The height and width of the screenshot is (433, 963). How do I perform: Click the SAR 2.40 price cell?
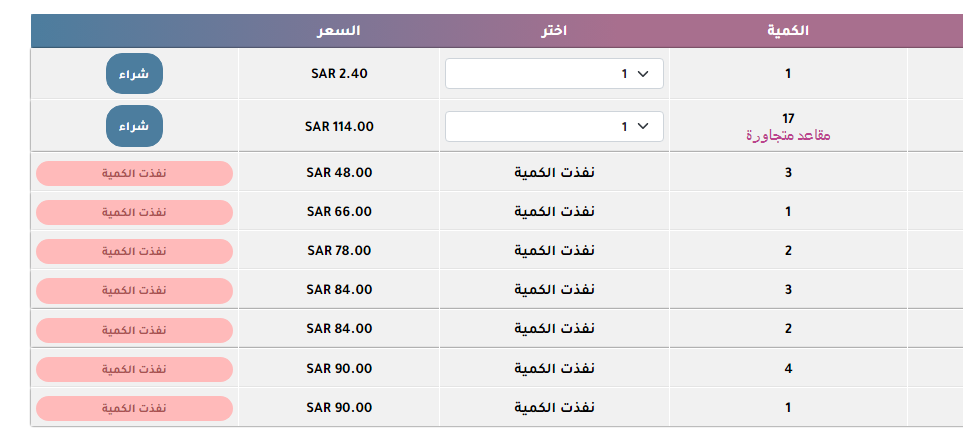(339, 74)
